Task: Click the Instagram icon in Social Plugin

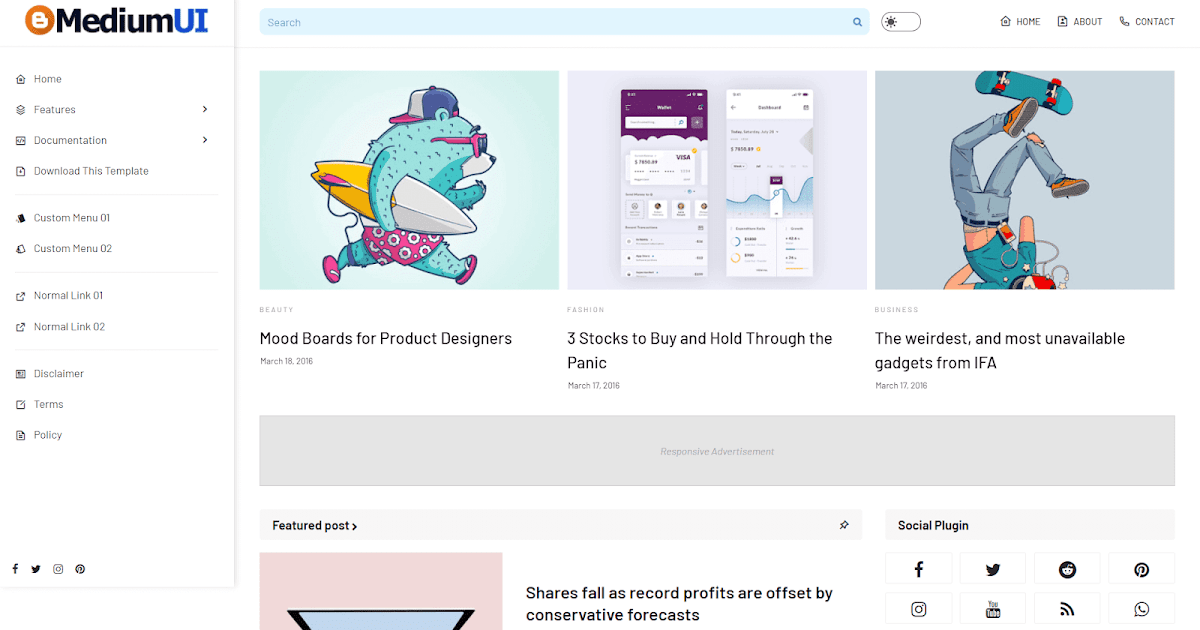Action: click(x=918, y=608)
